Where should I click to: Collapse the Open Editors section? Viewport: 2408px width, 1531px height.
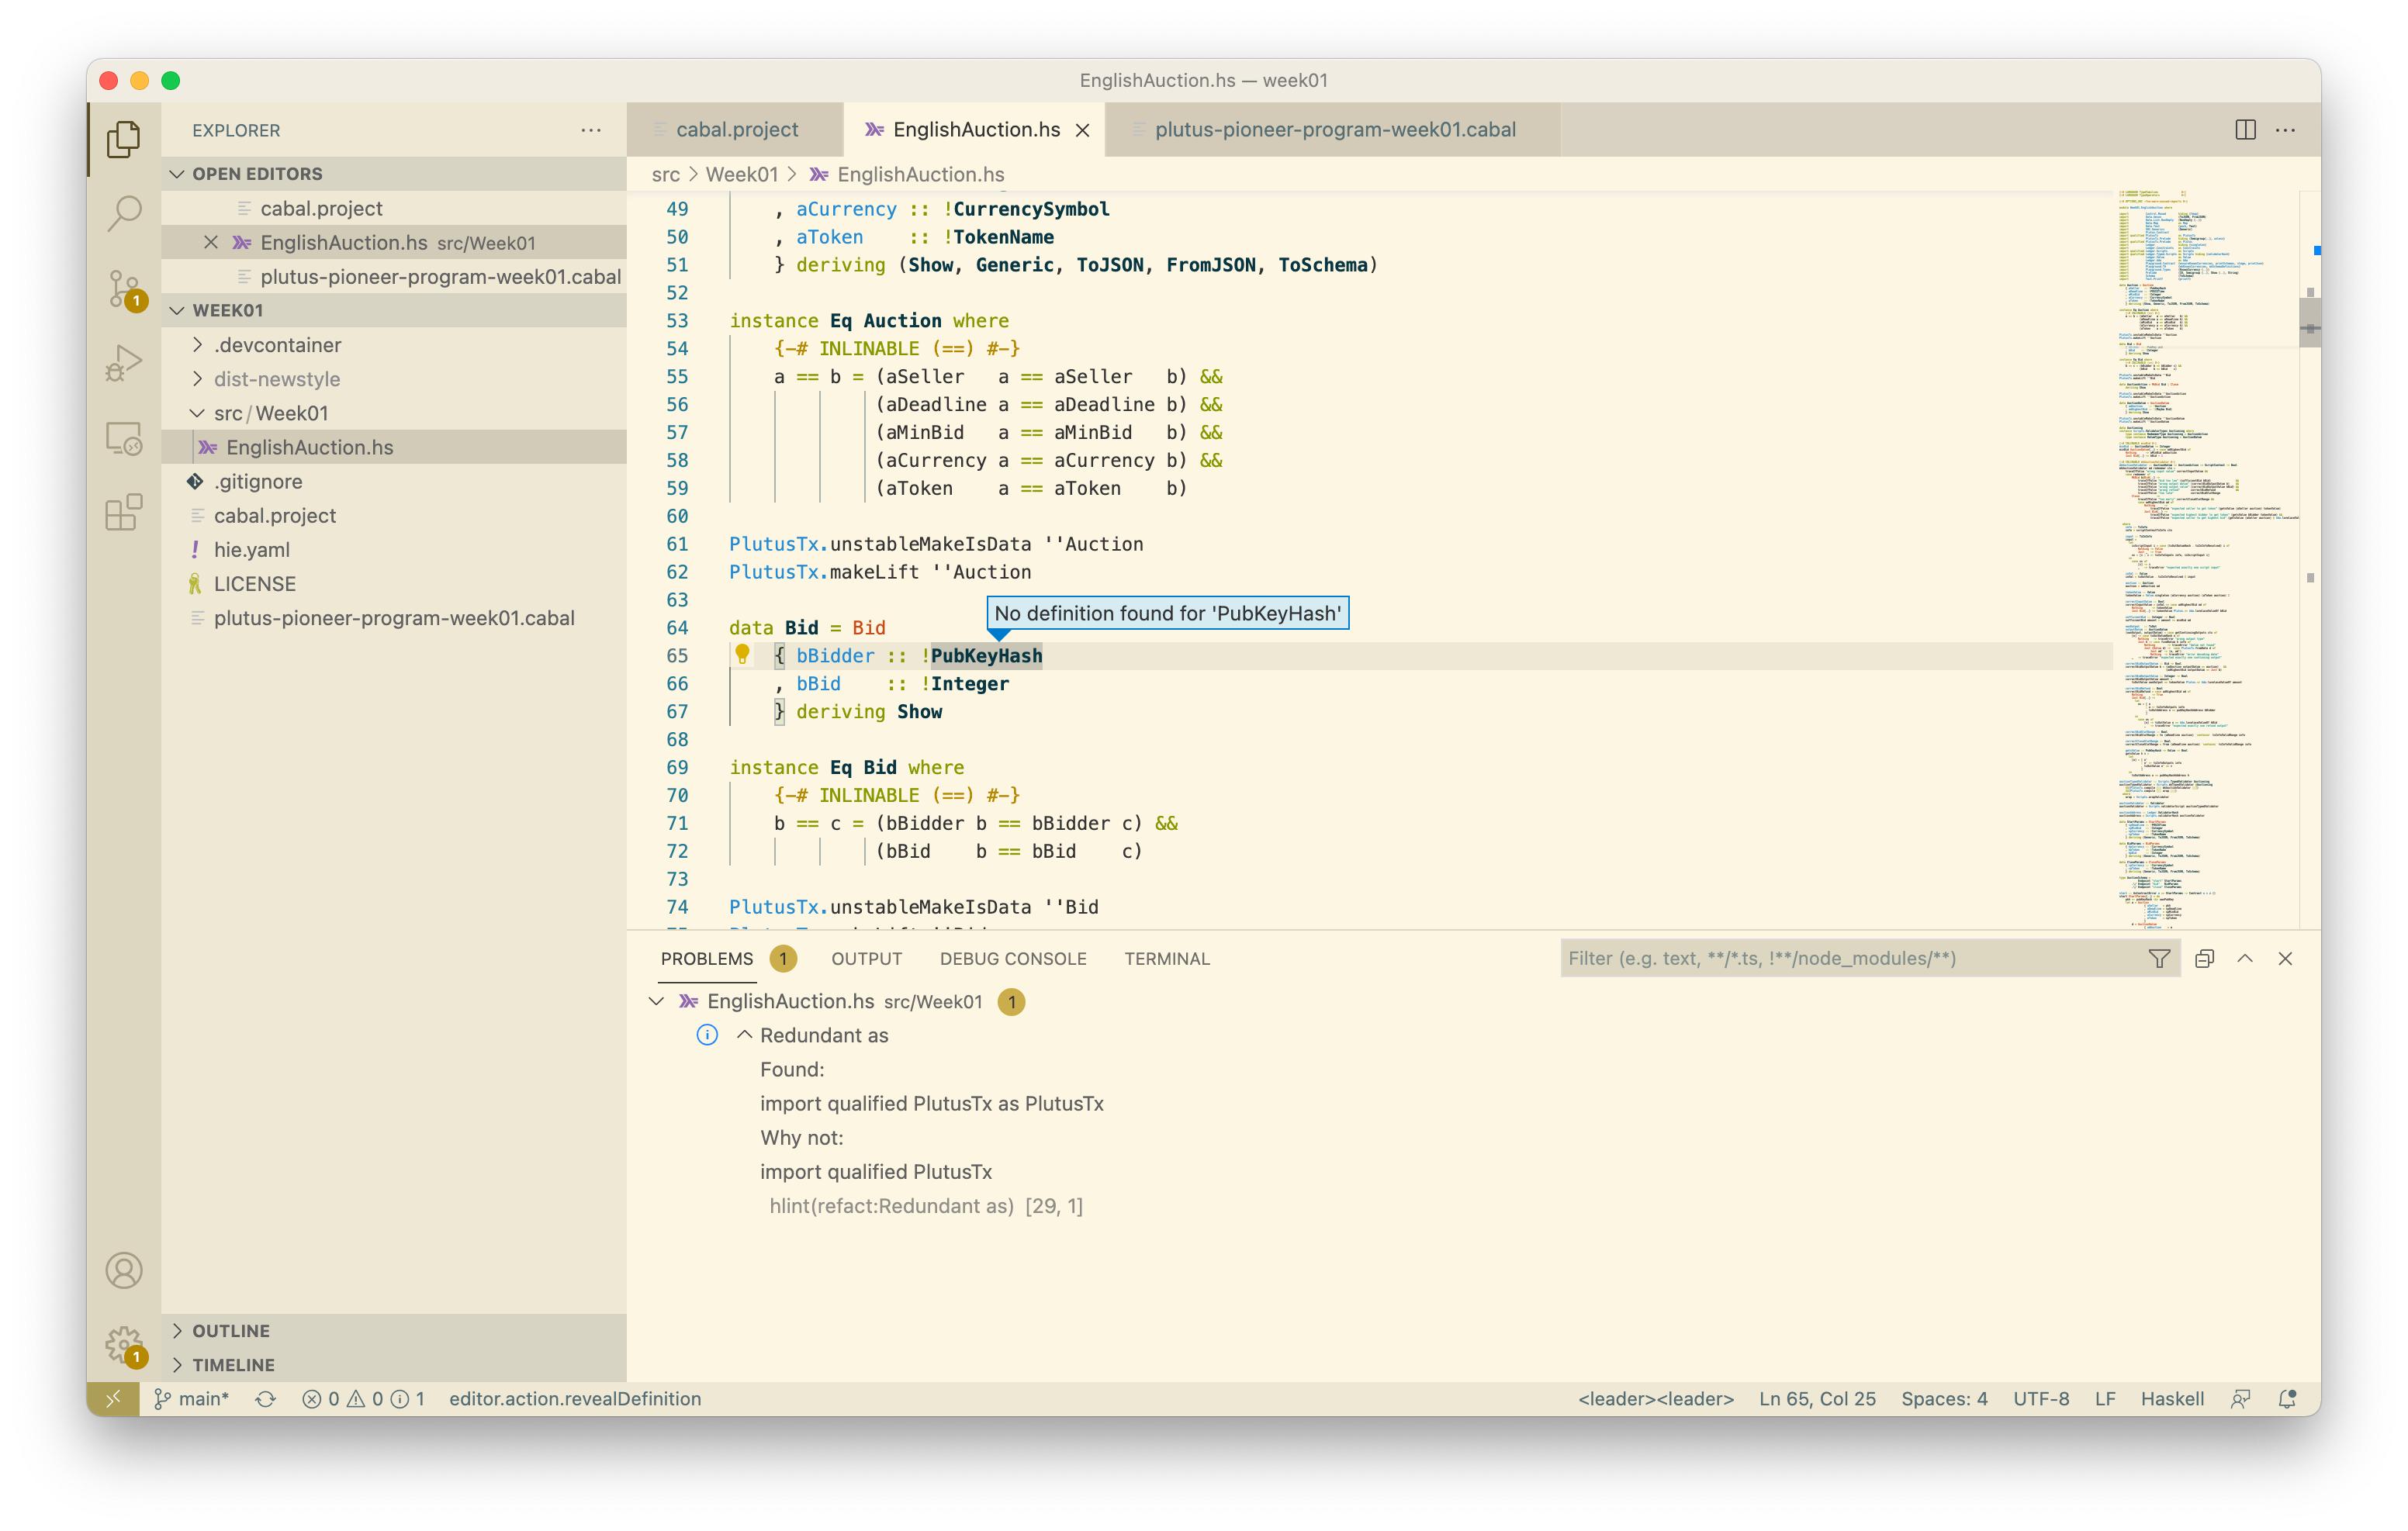[x=177, y=174]
